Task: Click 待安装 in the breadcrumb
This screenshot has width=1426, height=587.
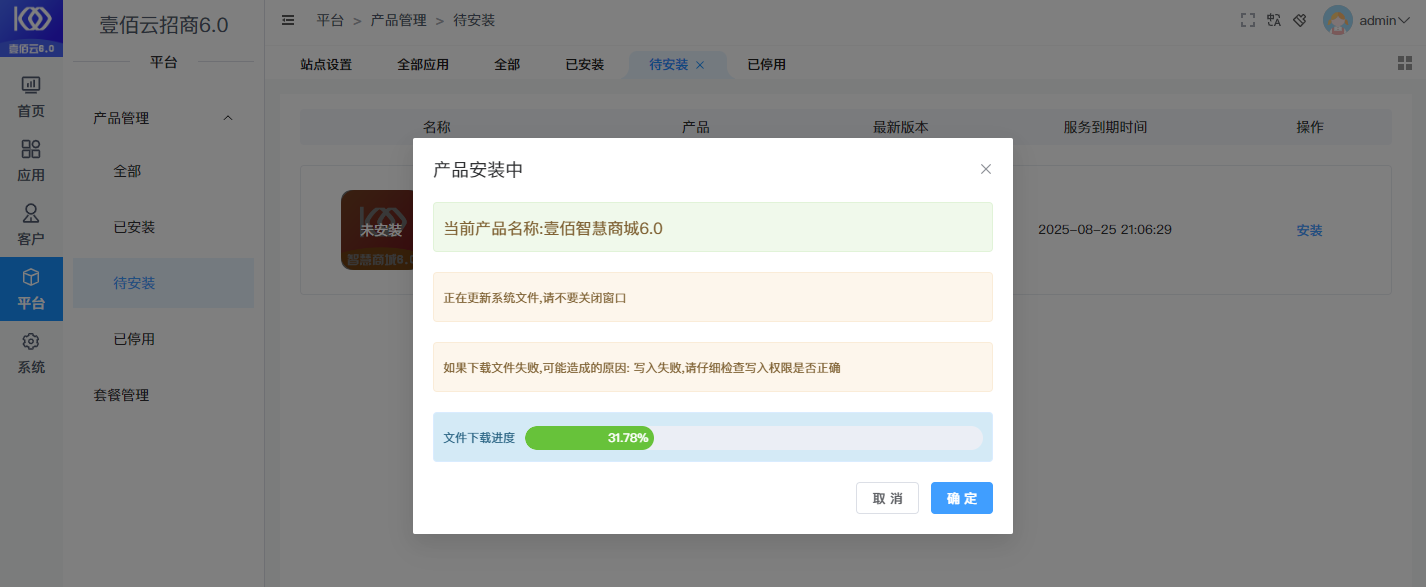Action: coord(474,20)
